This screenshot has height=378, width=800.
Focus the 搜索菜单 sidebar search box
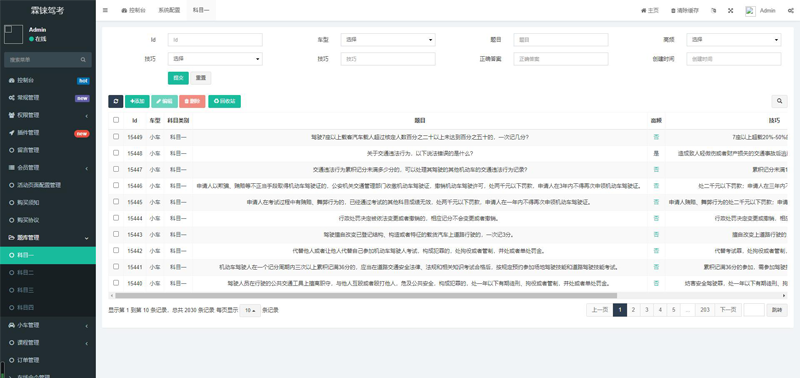tap(41, 60)
